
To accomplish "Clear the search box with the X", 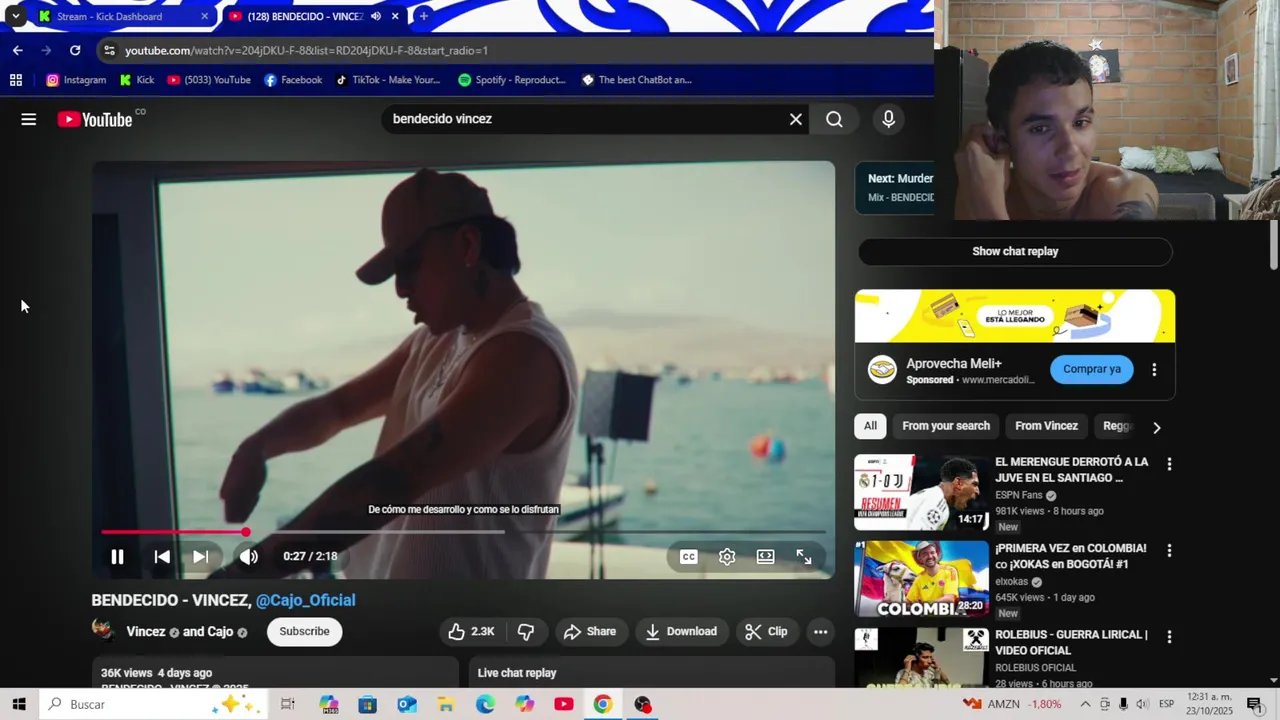I will [x=796, y=119].
